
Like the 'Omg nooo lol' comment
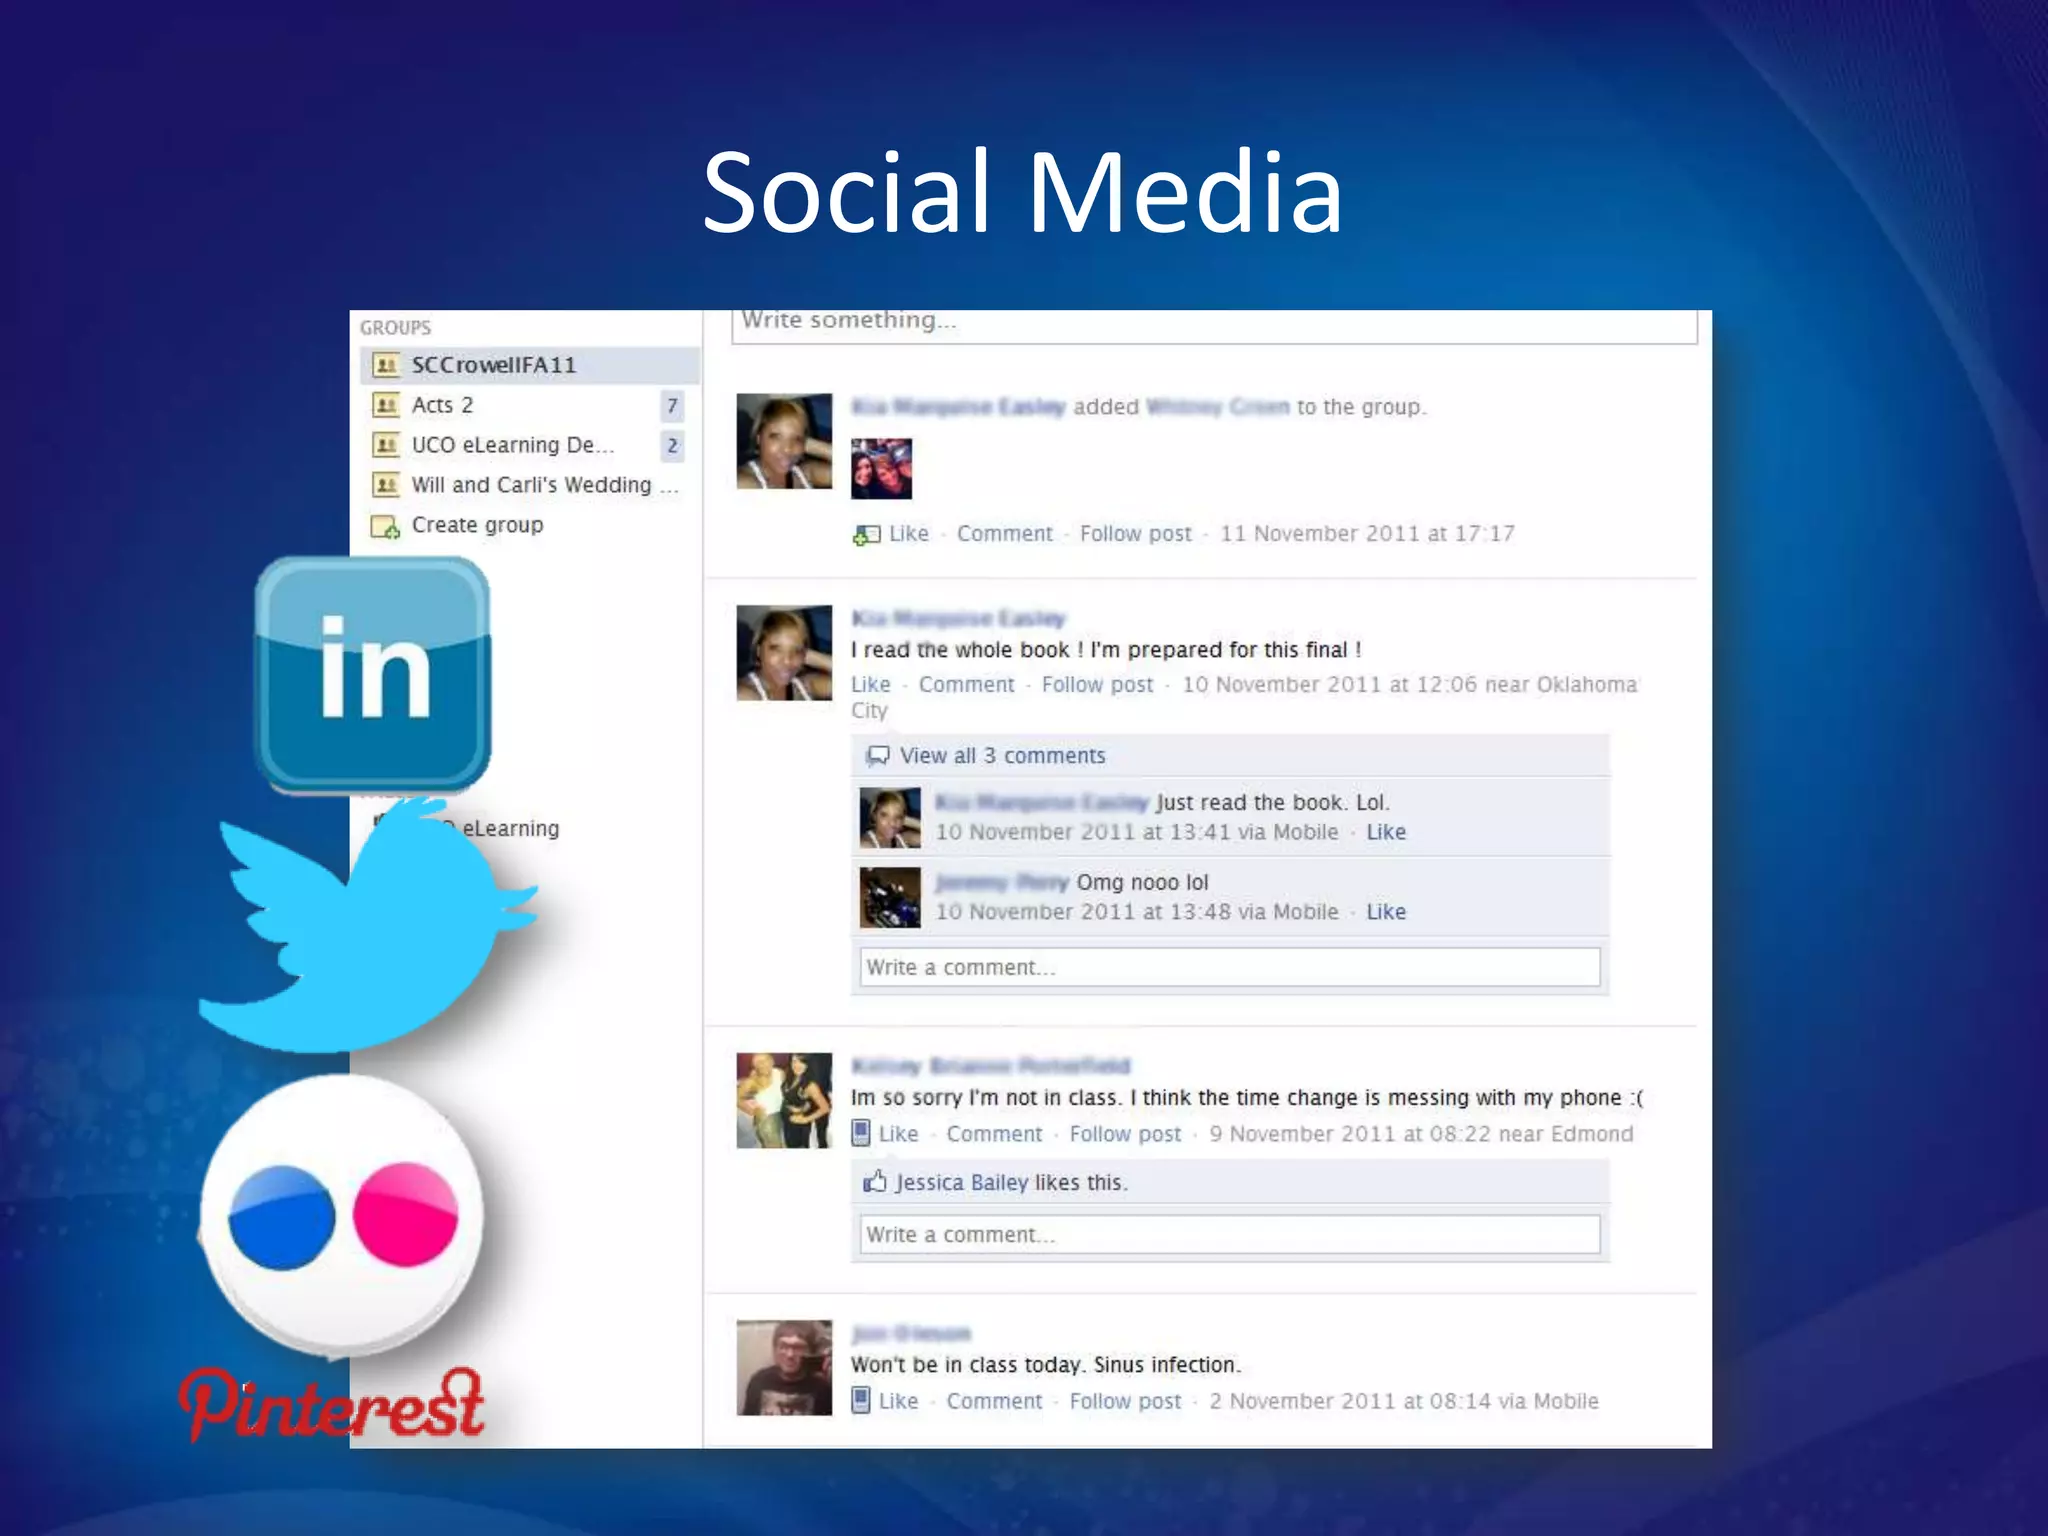(1385, 912)
